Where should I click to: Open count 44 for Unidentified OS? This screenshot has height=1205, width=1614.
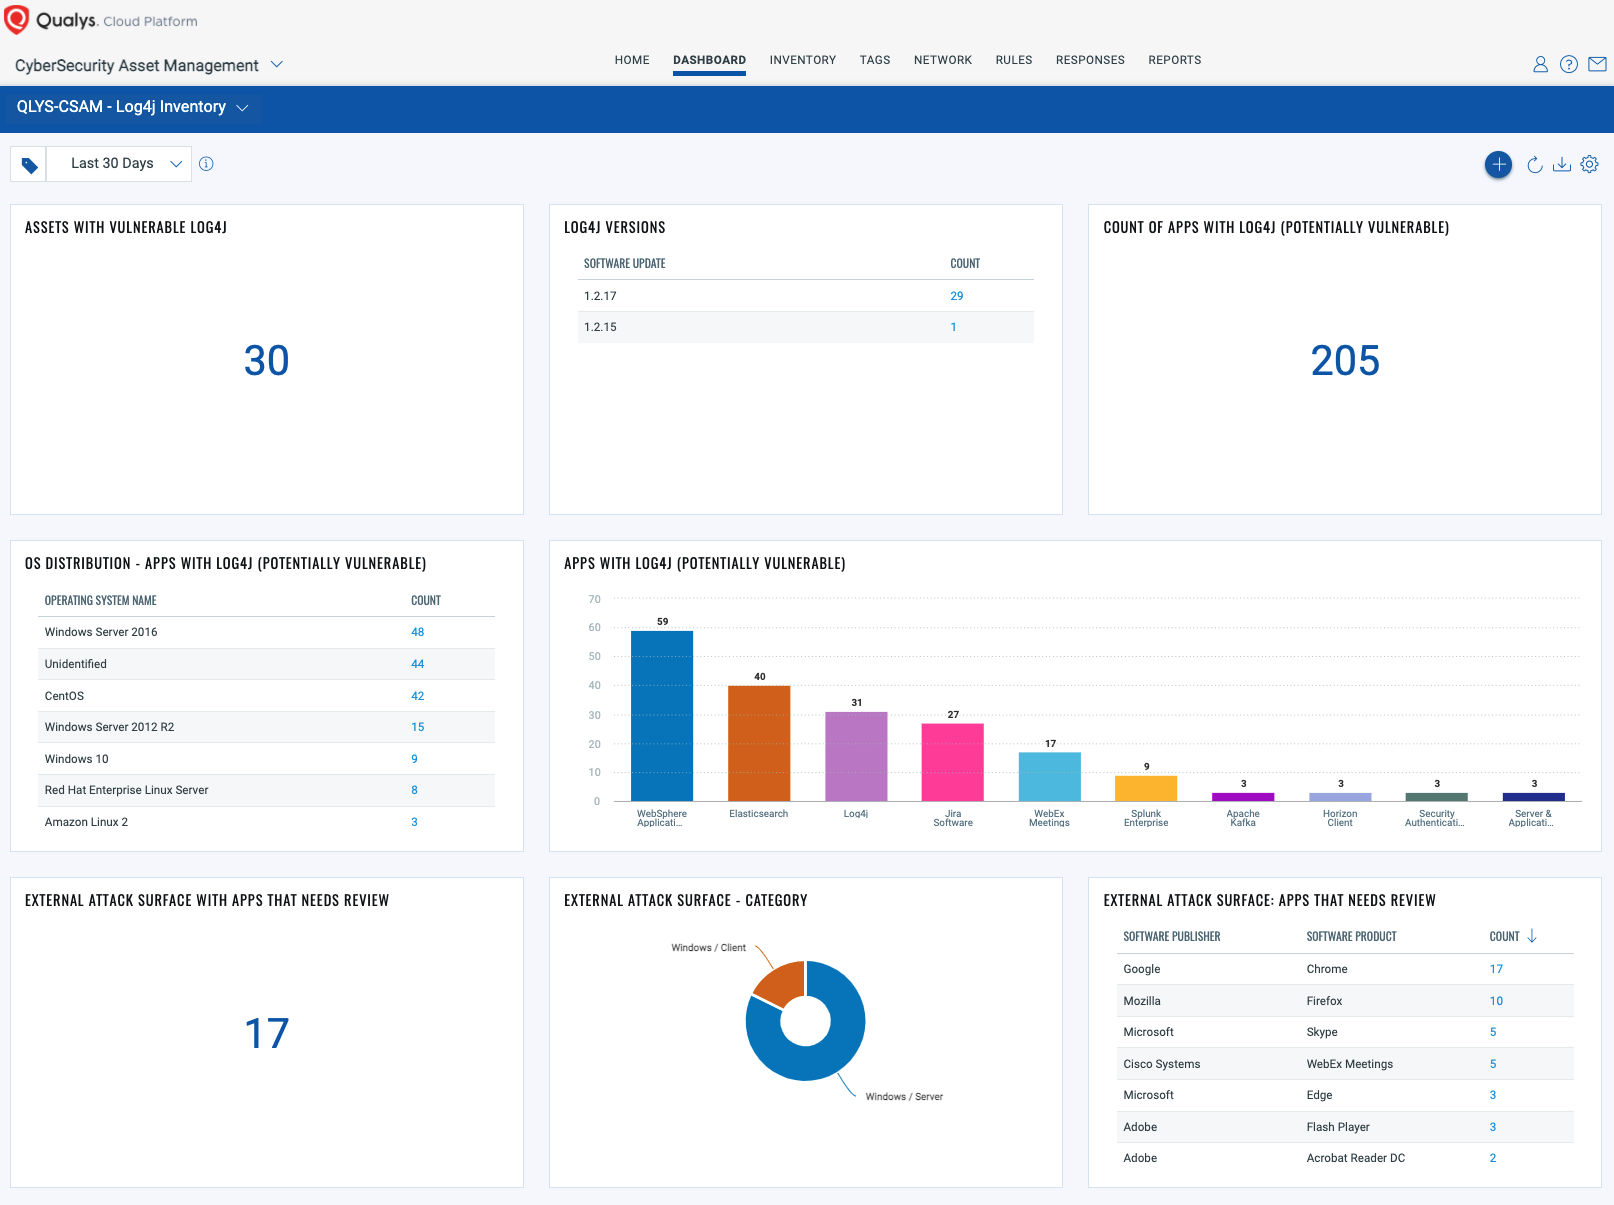point(417,664)
